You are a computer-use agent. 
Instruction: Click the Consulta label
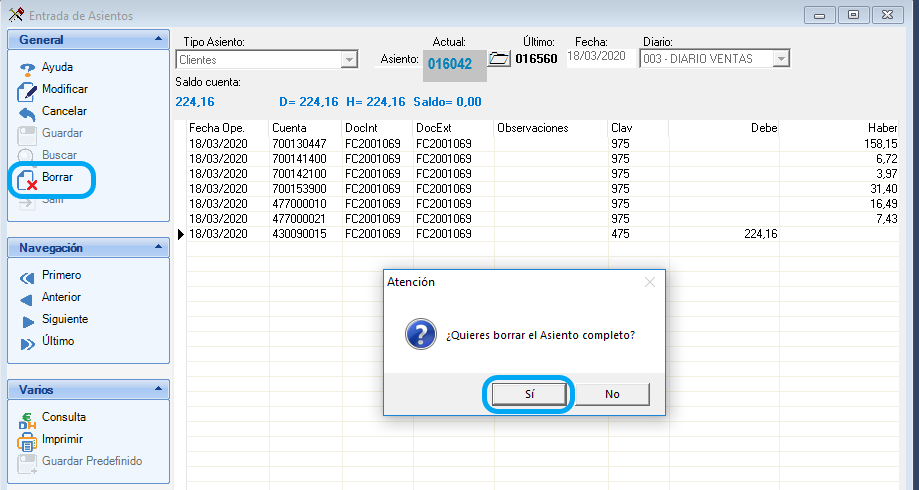point(64,417)
